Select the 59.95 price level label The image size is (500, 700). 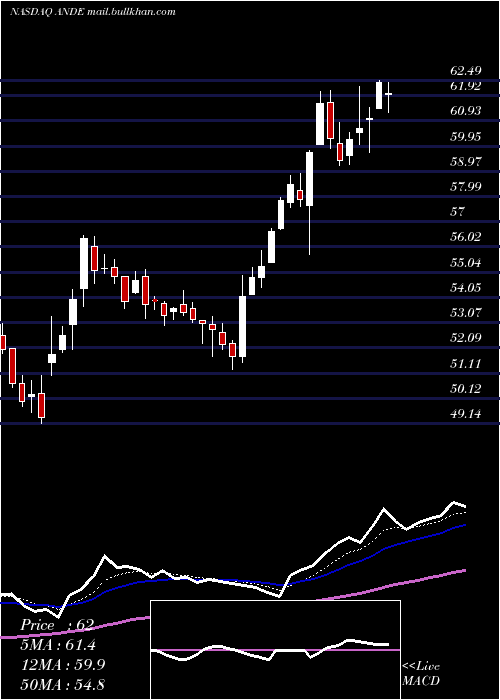(x=466, y=137)
